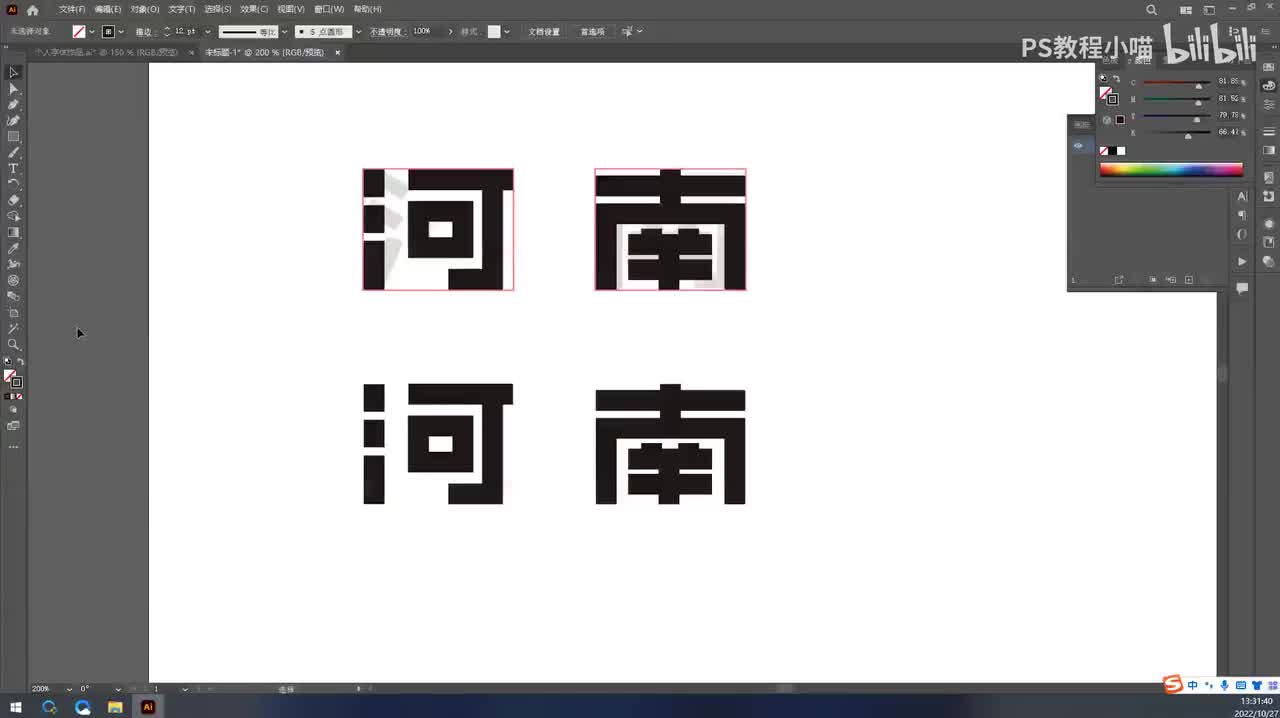Click the Home icon beside Ai logo
This screenshot has height=718, width=1280.
pos(32,9)
